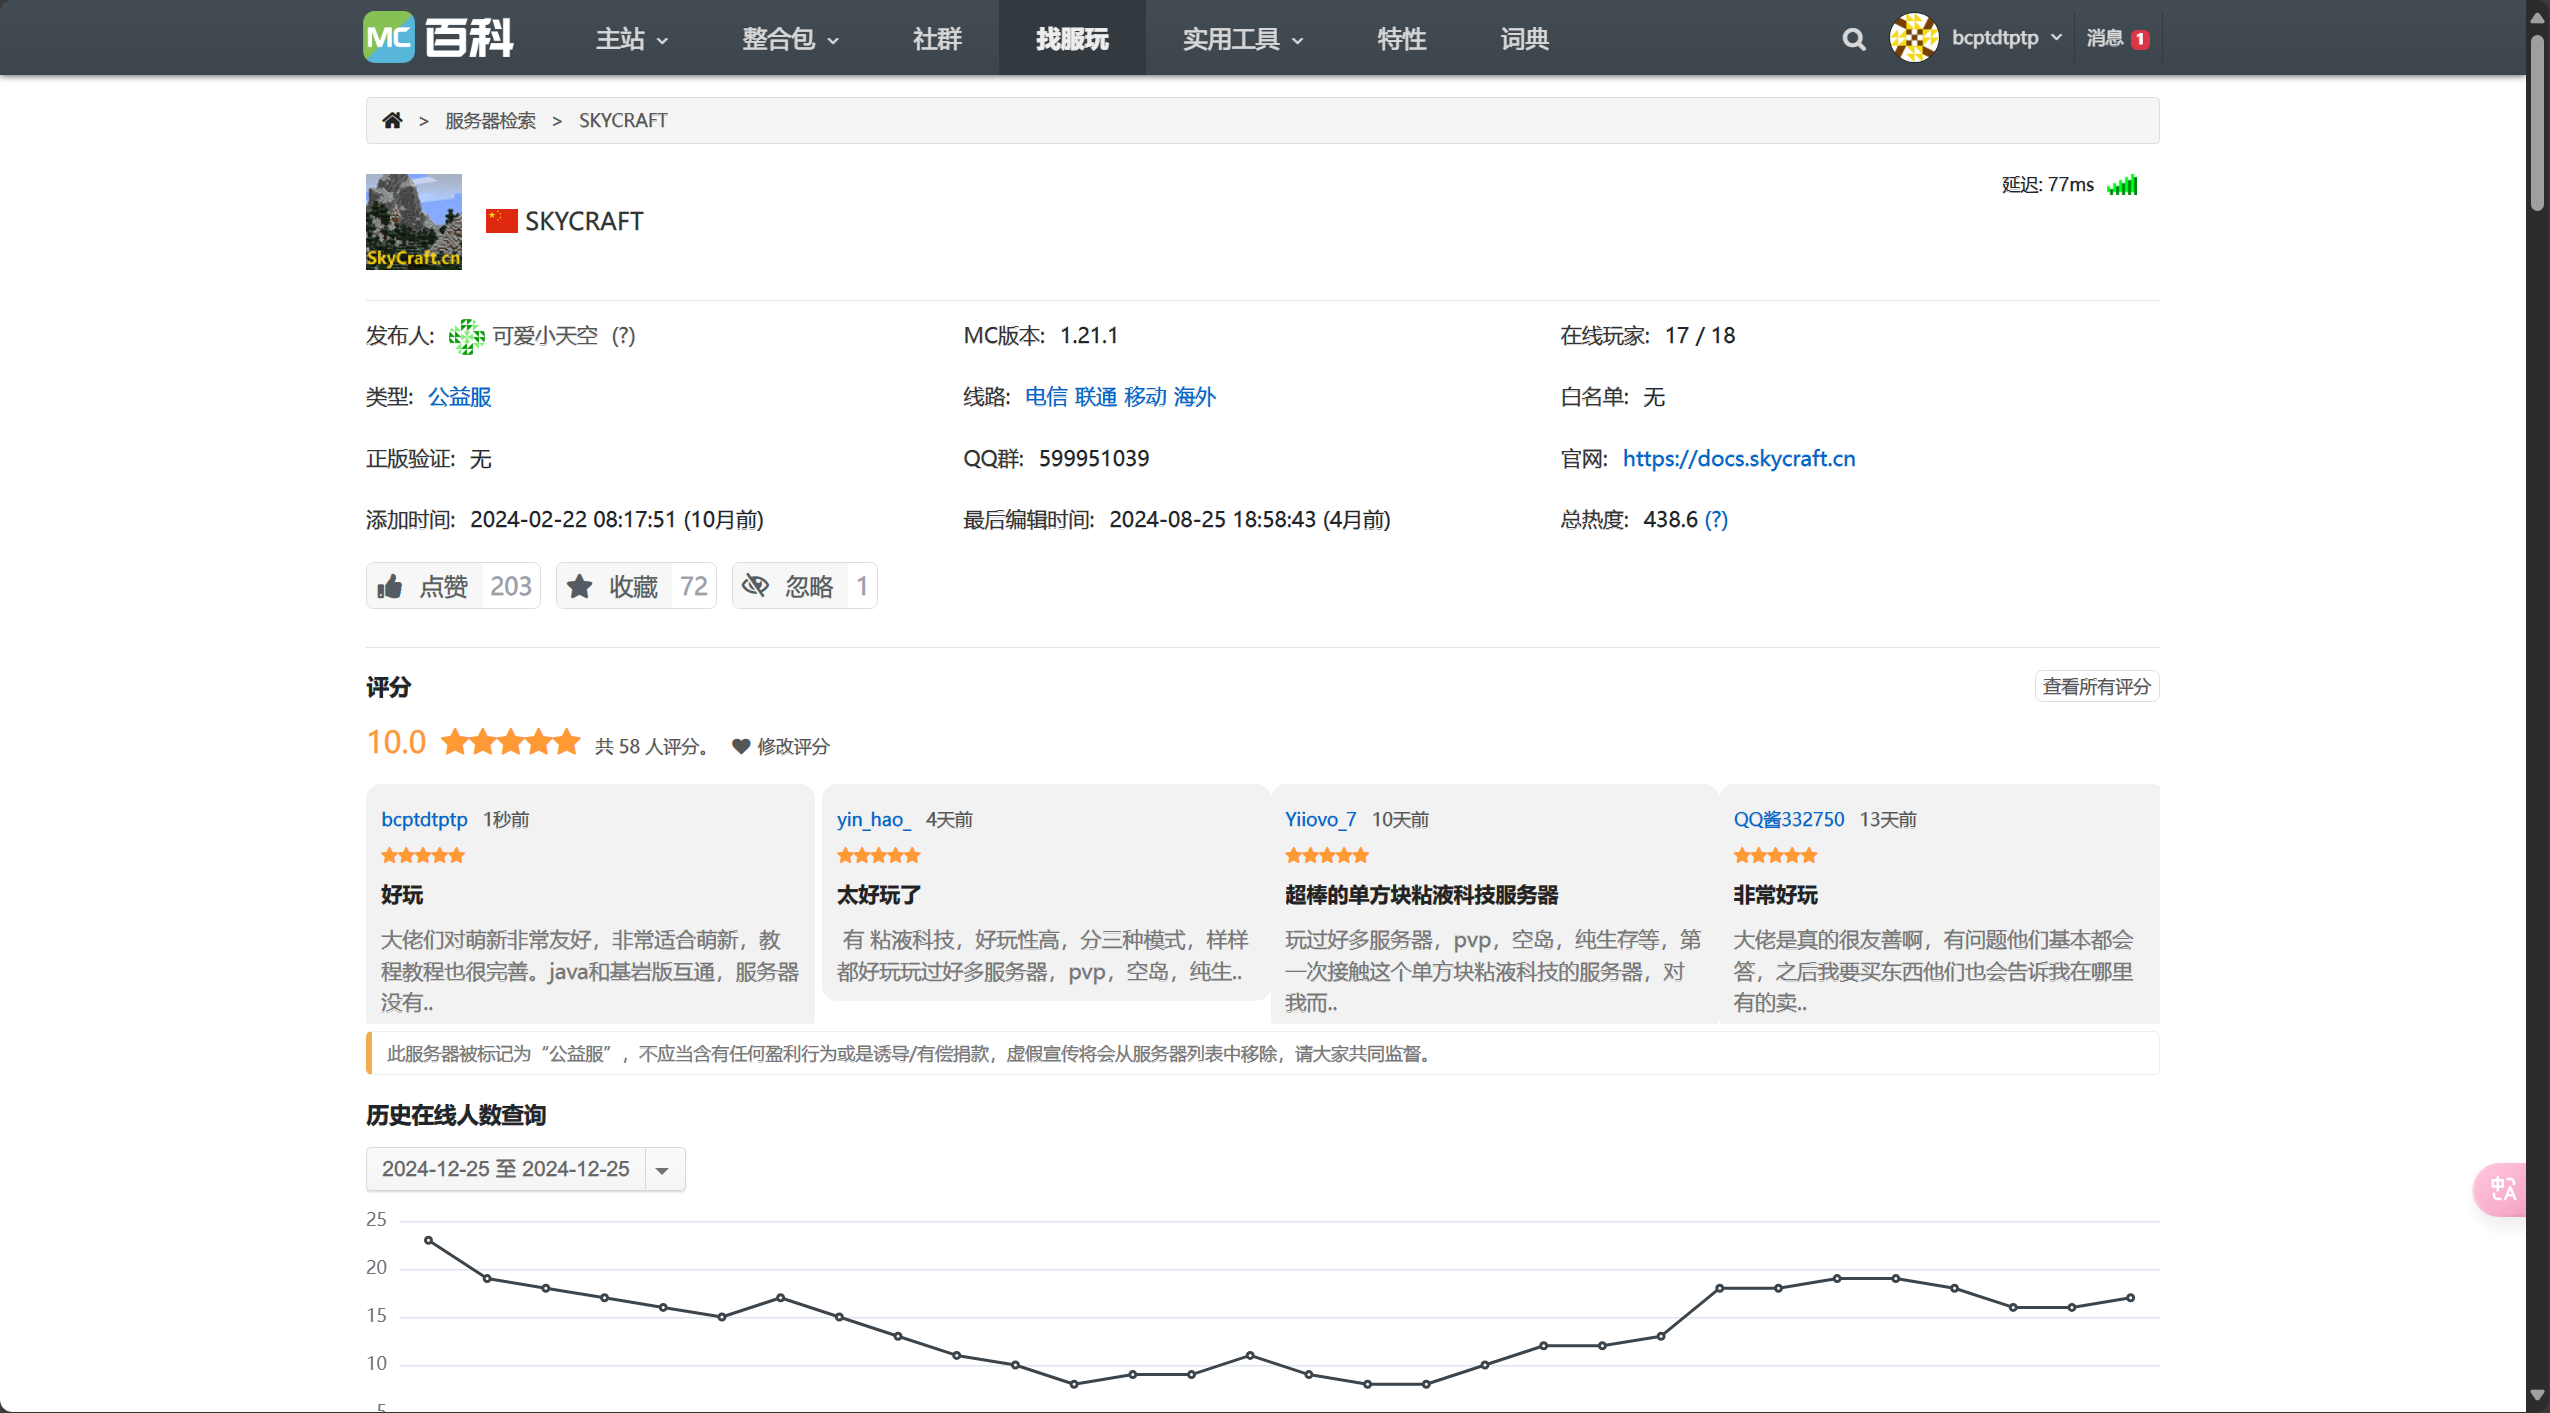The width and height of the screenshot is (2550, 1413).
Task: Click the bcptdtptp user avatar
Action: pos(1913,38)
